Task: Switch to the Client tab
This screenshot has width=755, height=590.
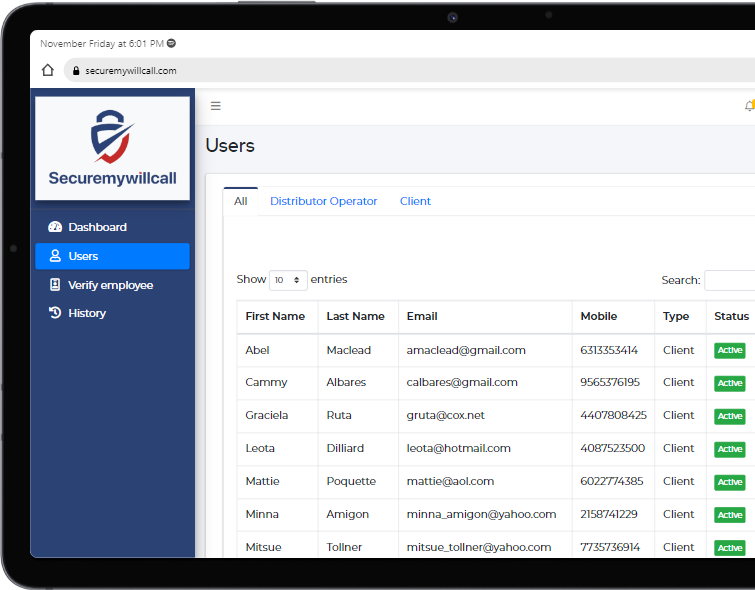Action: pos(415,201)
